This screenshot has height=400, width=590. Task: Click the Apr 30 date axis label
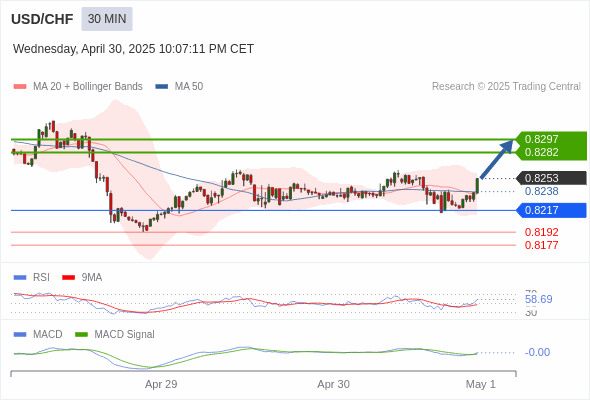click(333, 384)
